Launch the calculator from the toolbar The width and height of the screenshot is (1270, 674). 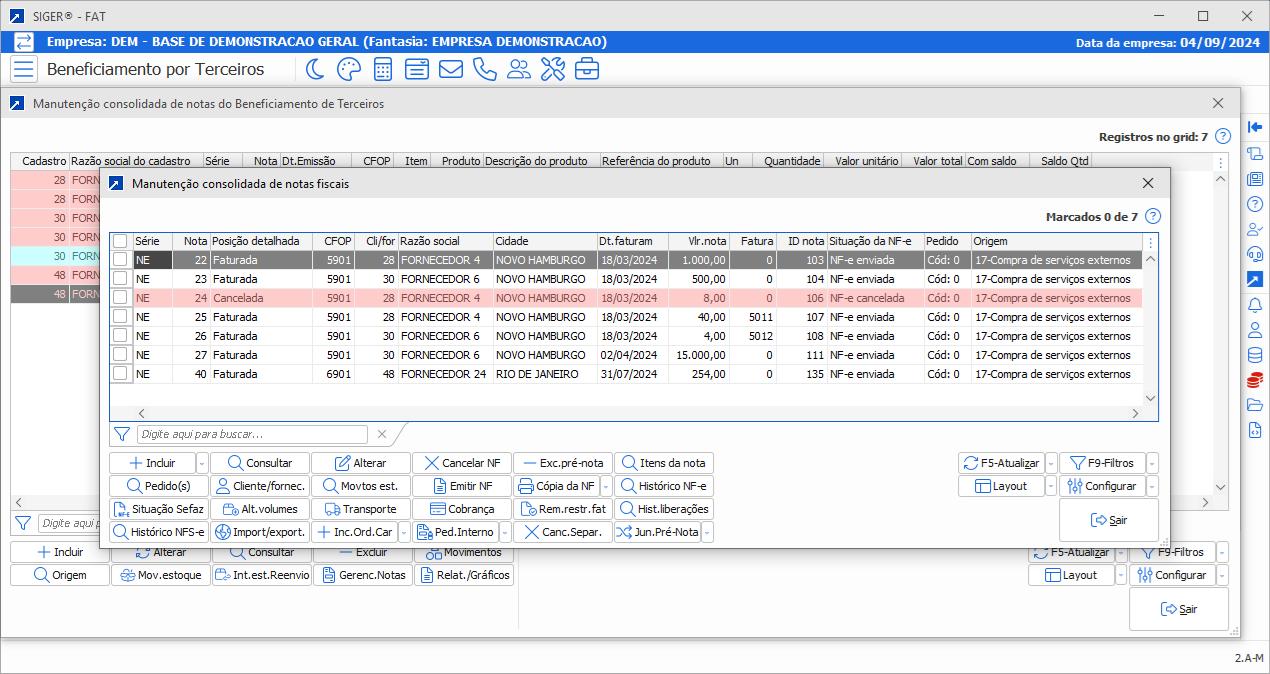[382, 69]
